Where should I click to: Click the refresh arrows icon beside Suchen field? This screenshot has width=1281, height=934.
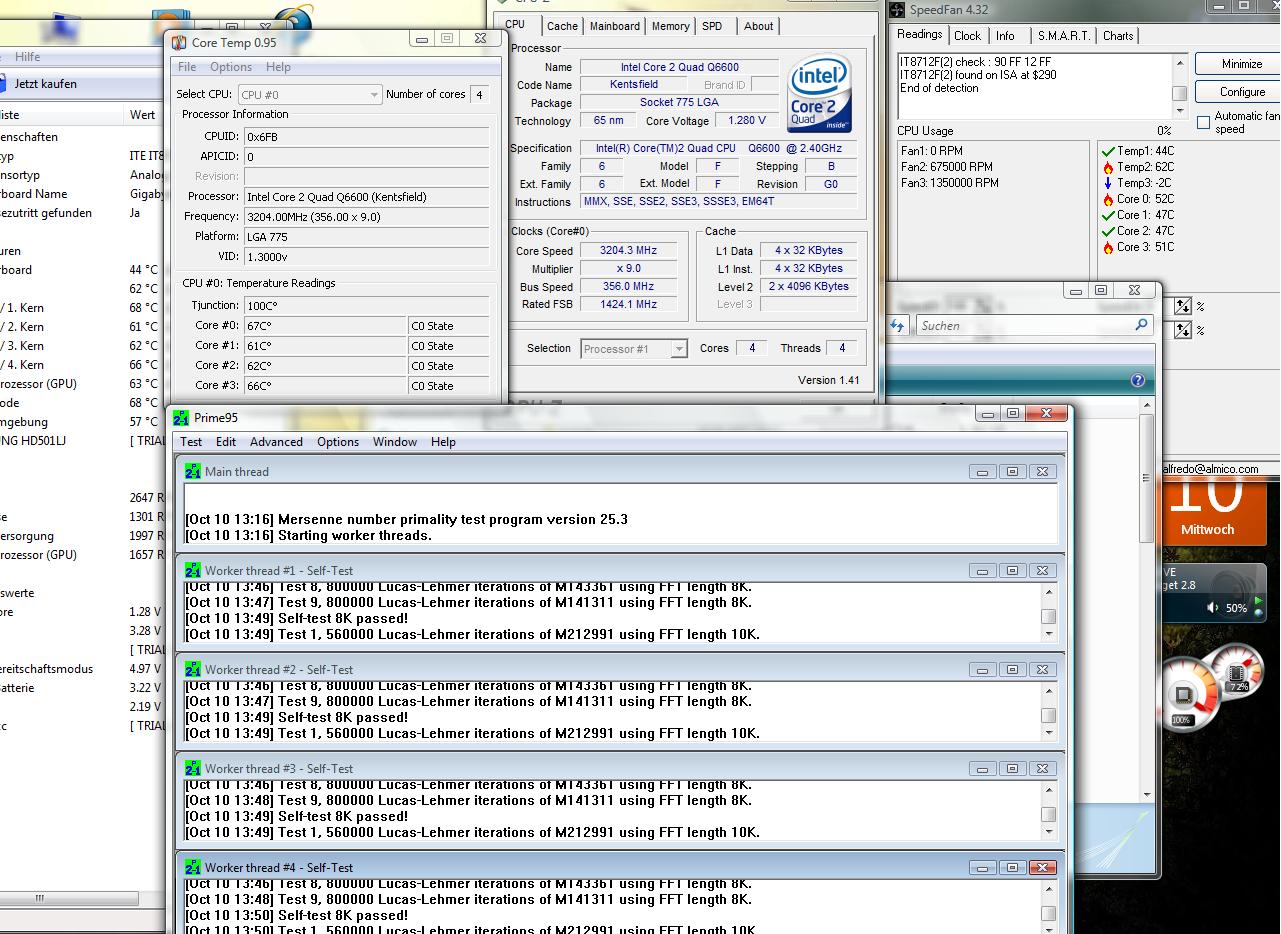[897, 326]
